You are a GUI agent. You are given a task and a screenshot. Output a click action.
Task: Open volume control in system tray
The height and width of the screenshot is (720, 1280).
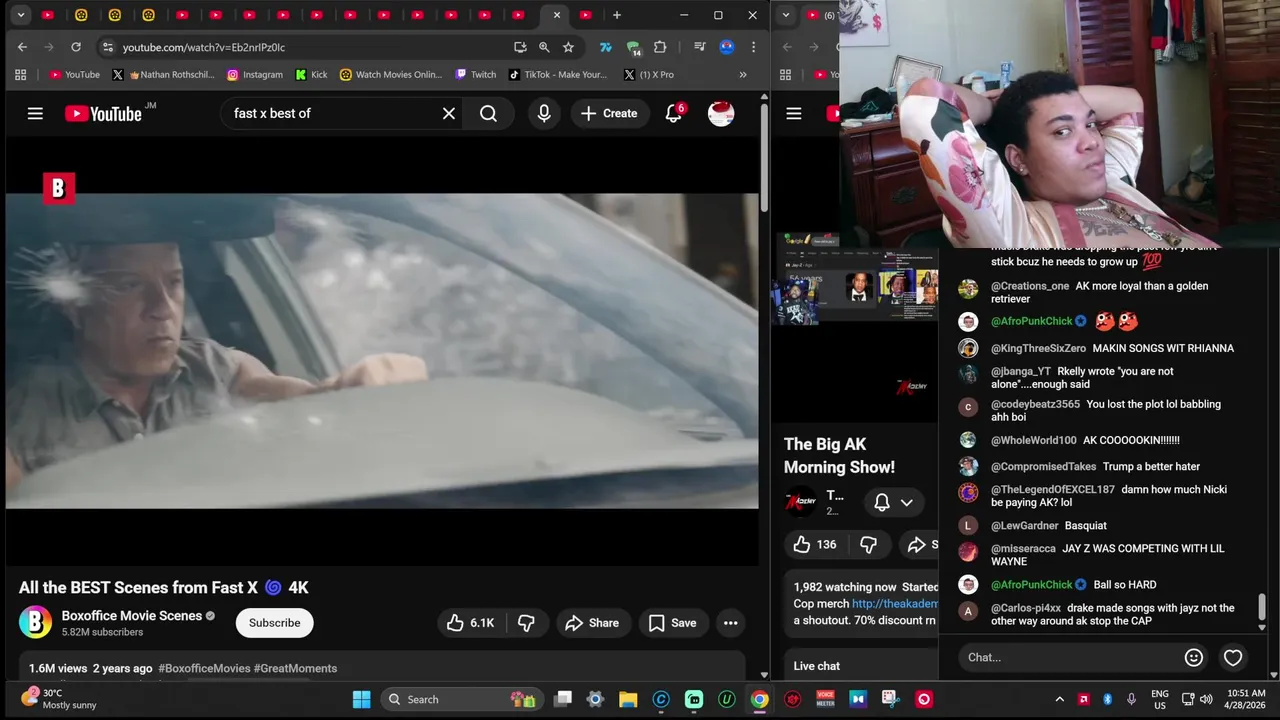[x=1206, y=699]
